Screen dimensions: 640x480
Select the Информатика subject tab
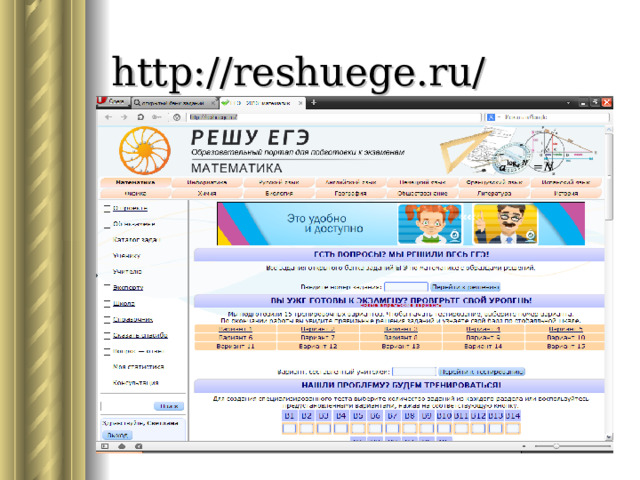click(207, 182)
